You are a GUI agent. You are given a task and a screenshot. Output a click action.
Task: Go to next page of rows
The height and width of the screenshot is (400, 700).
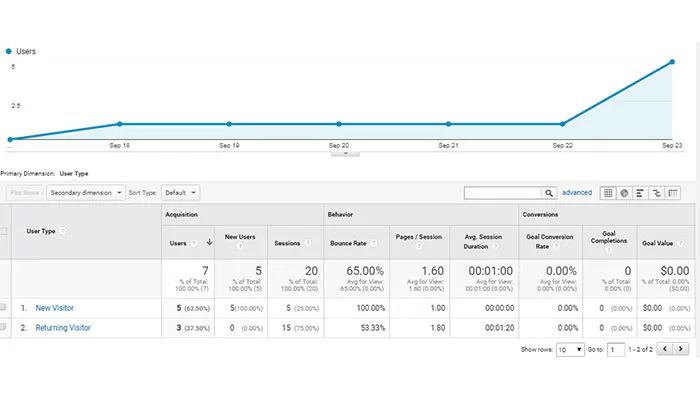681,349
